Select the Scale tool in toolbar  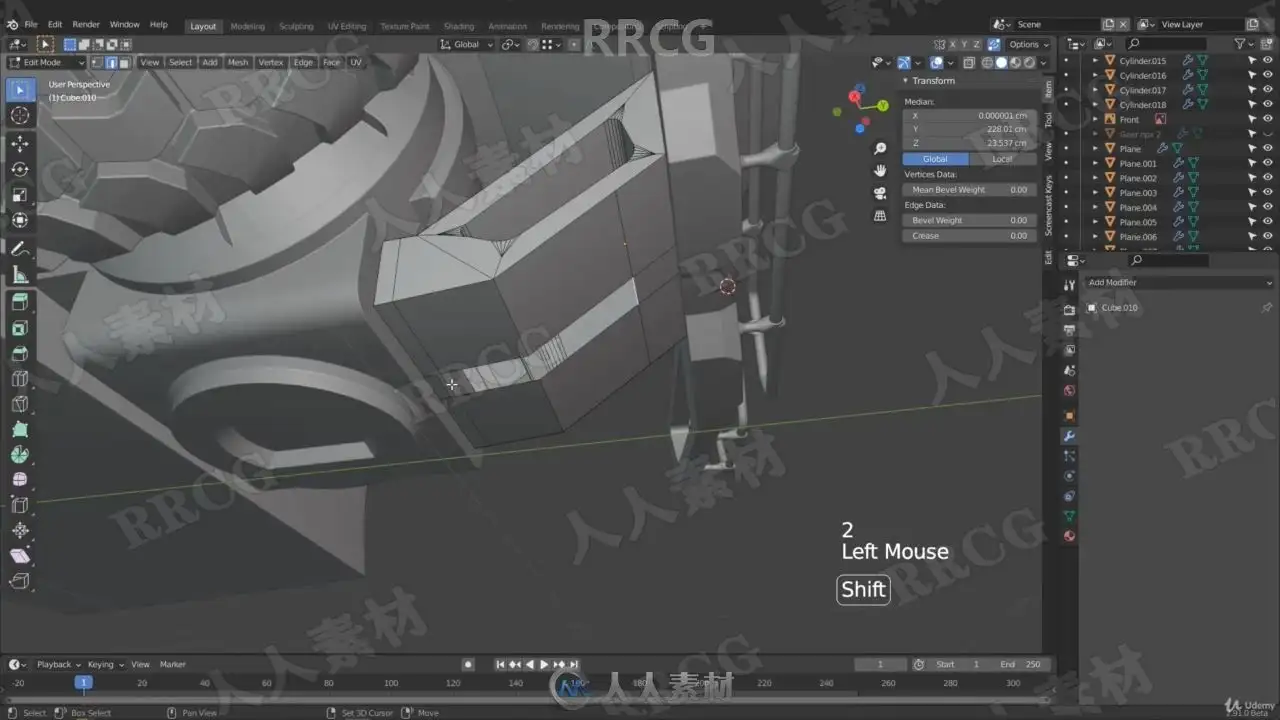coord(19,195)
